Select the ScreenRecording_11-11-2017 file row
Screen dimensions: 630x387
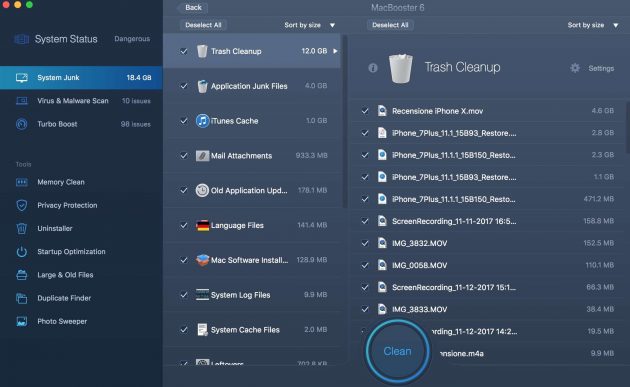coord(488,221)
